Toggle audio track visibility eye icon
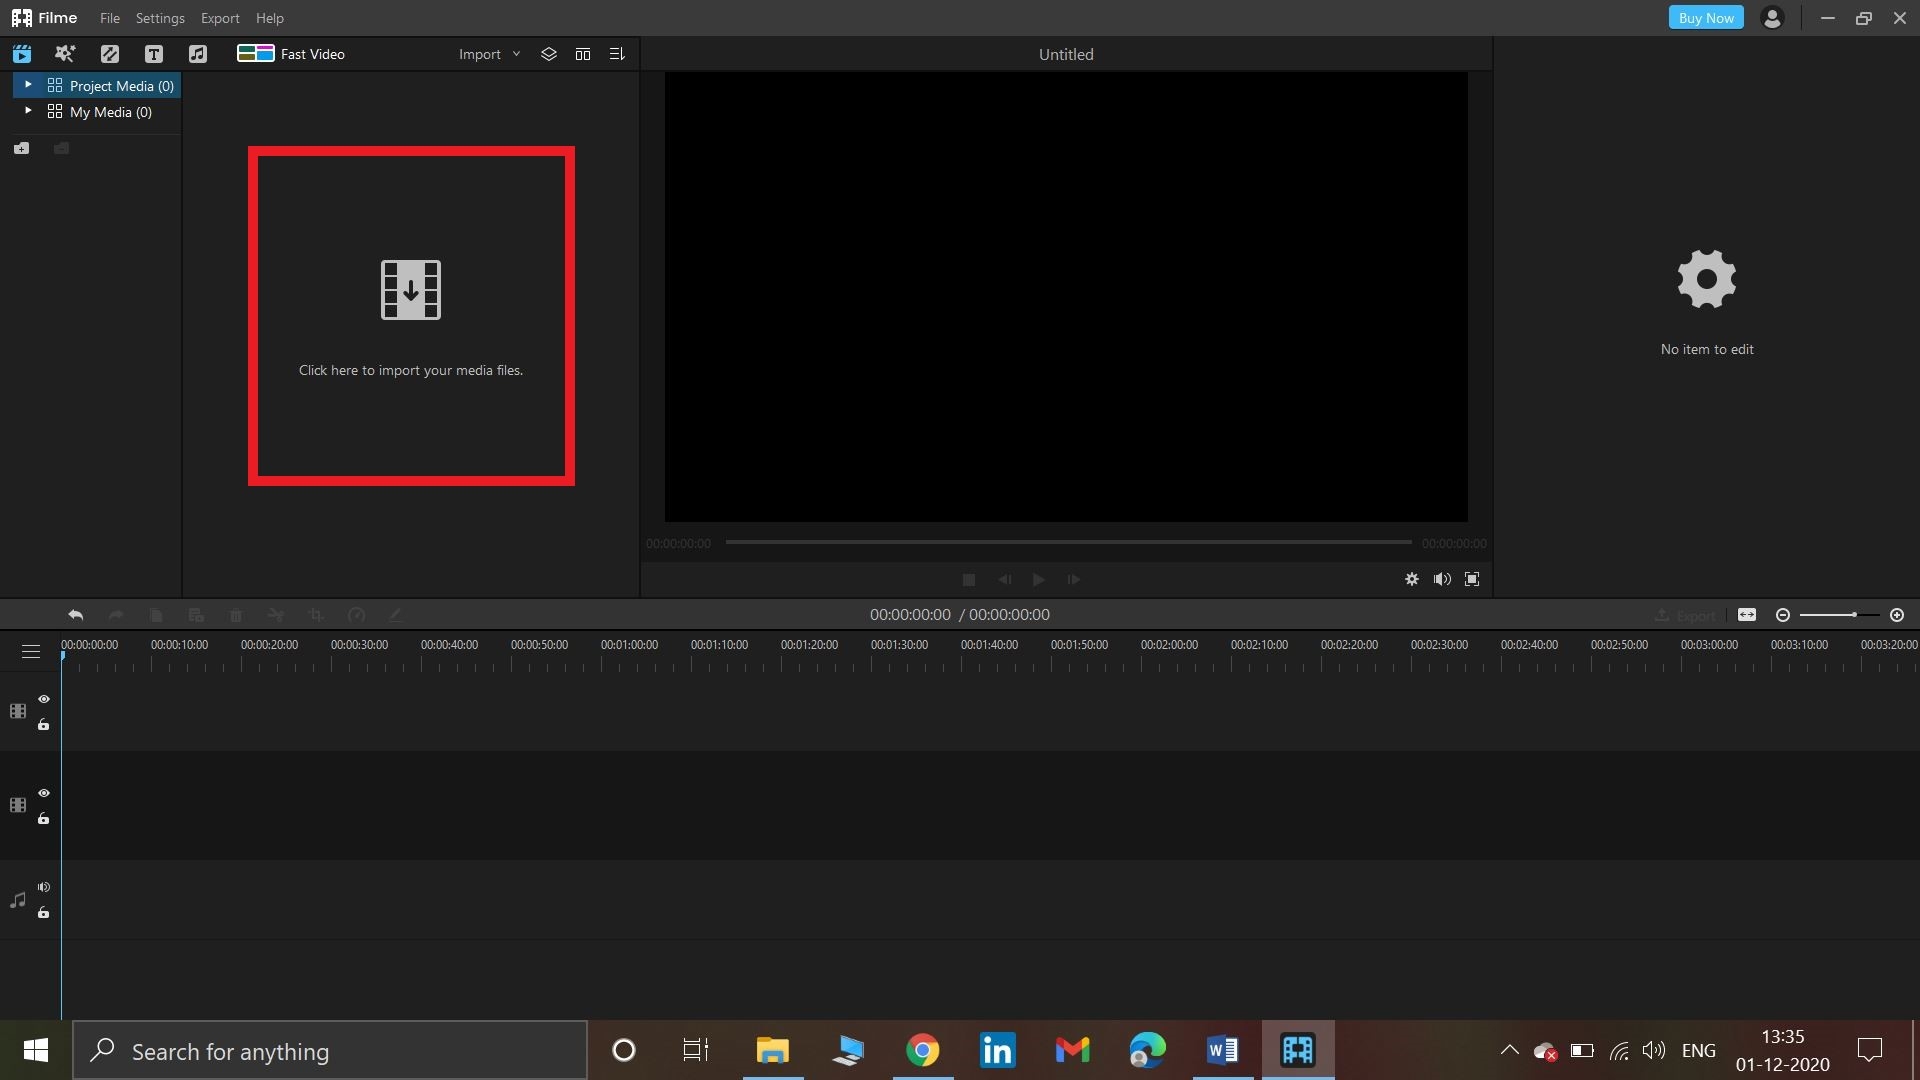 [x=44, y=886]
